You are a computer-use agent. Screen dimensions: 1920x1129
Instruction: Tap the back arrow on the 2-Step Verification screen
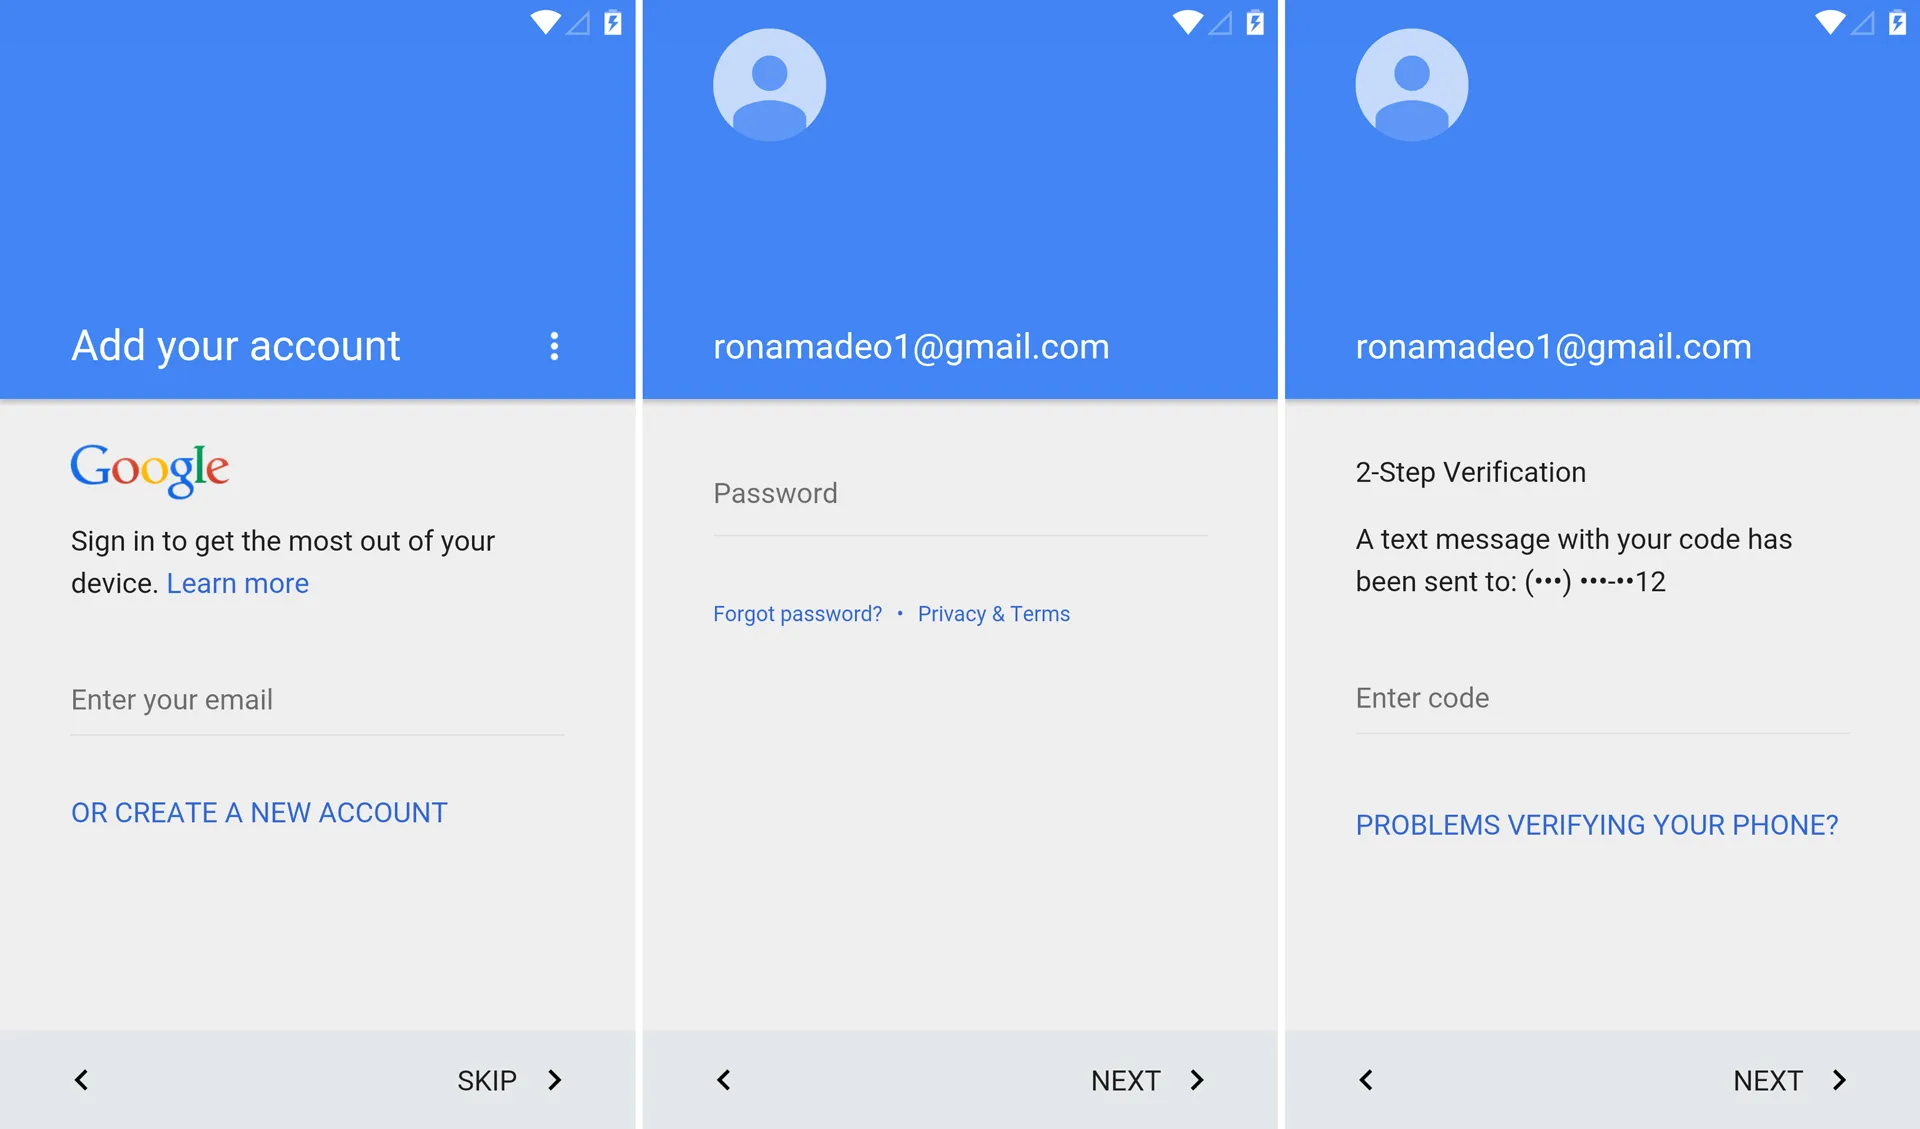[1366, 1080]
